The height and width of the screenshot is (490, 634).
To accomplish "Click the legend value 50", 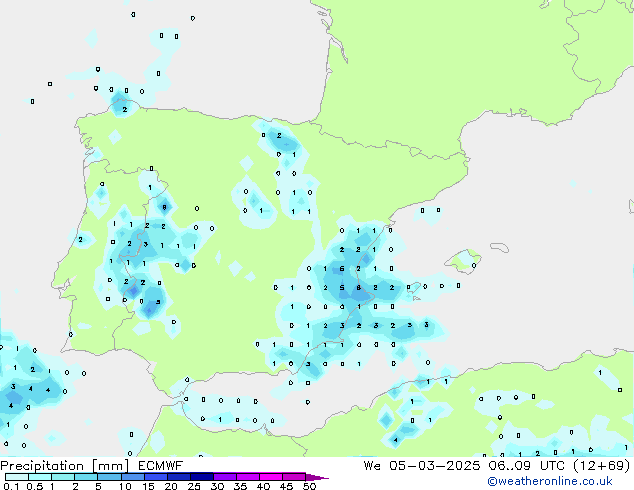I will (309, 486).
